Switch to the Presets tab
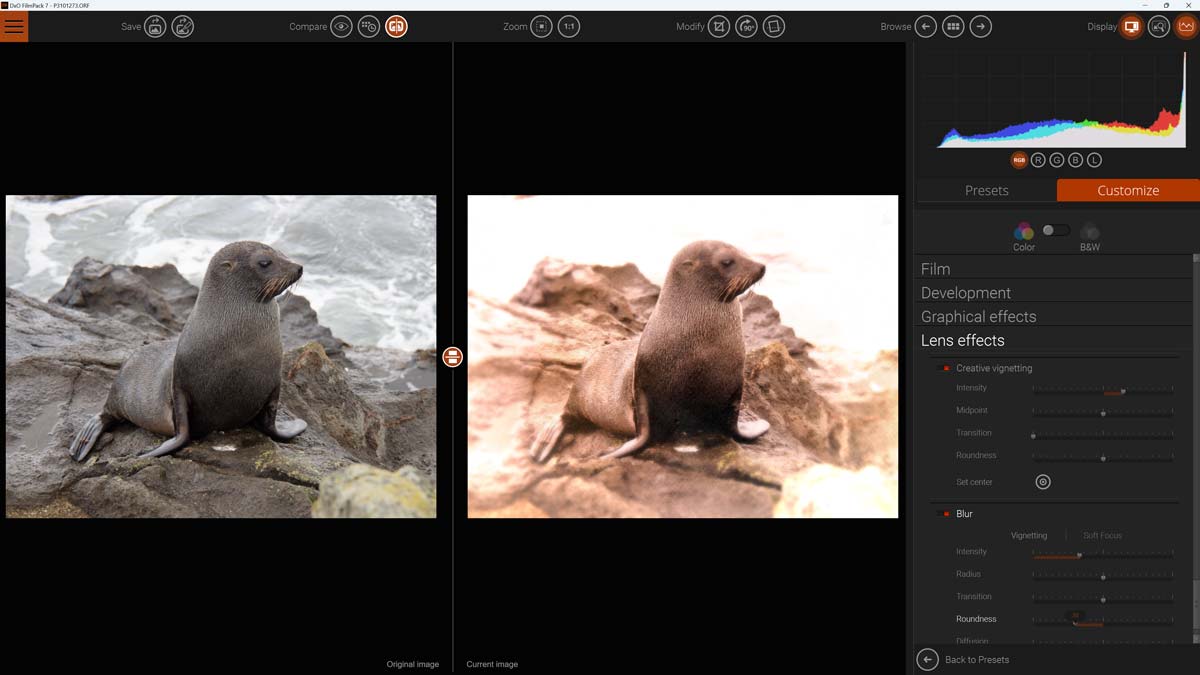Viewport: 1200px width, 675px height. click(x=986, y=190)
